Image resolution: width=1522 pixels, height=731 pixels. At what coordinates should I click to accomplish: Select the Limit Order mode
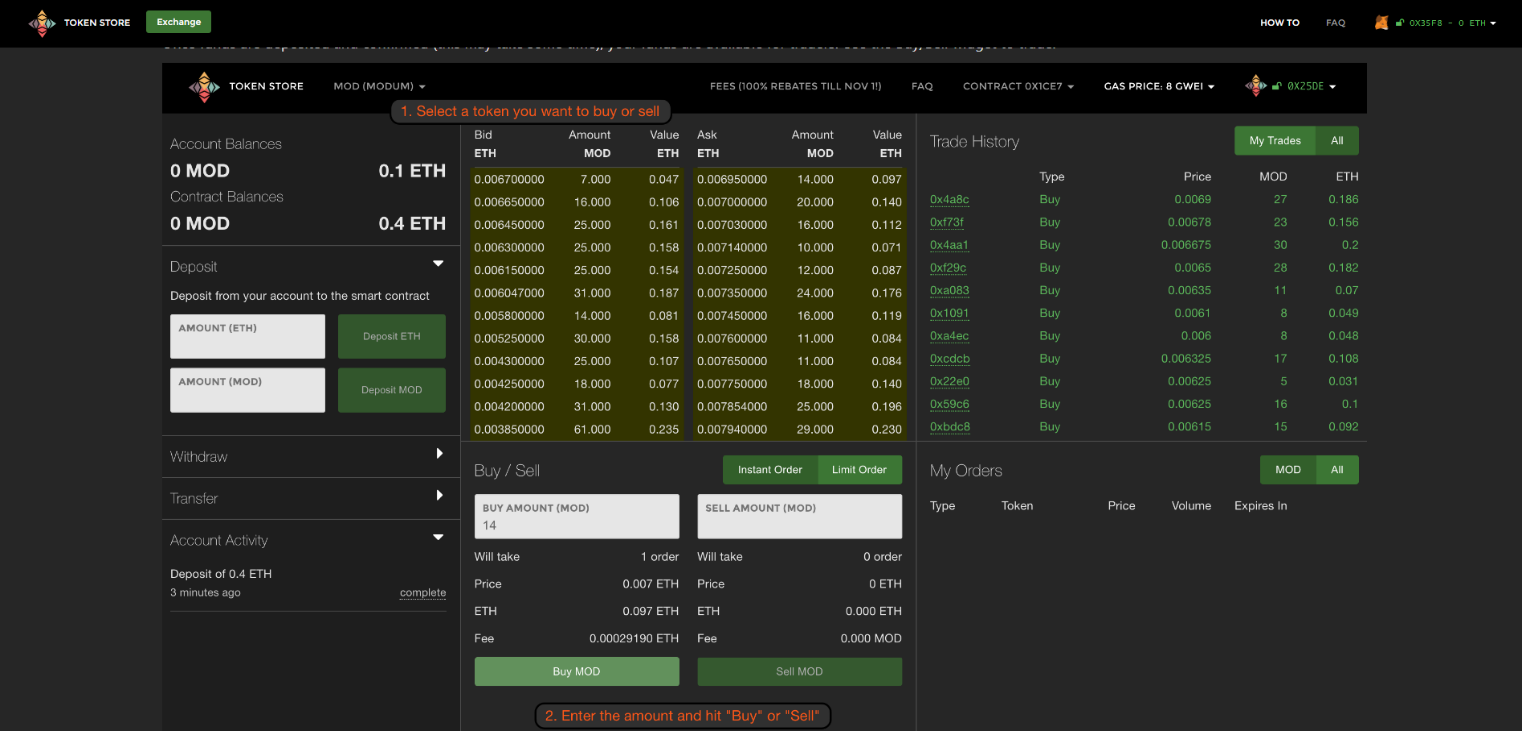click(x=860, y=470)
